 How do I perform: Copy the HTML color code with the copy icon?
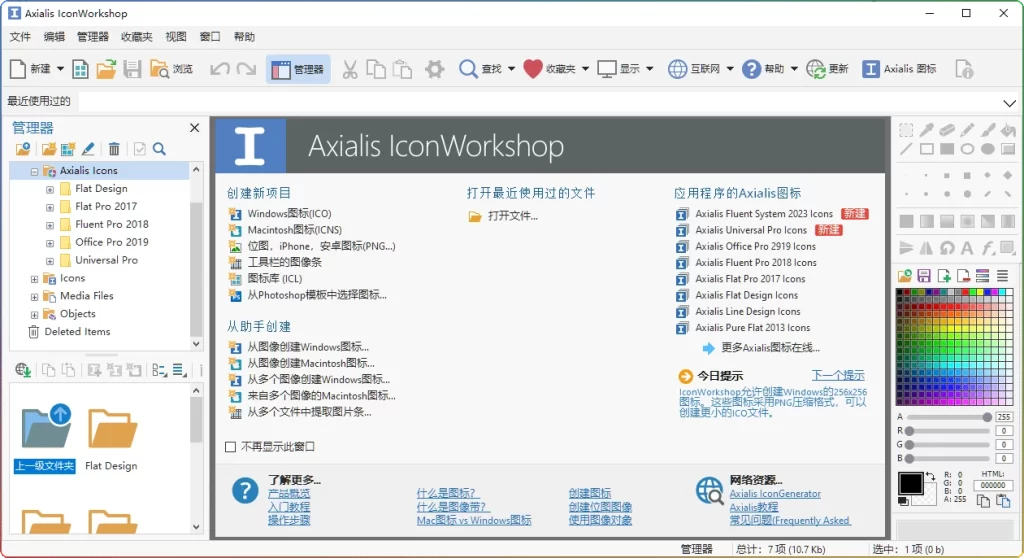(x=984, y=501)
